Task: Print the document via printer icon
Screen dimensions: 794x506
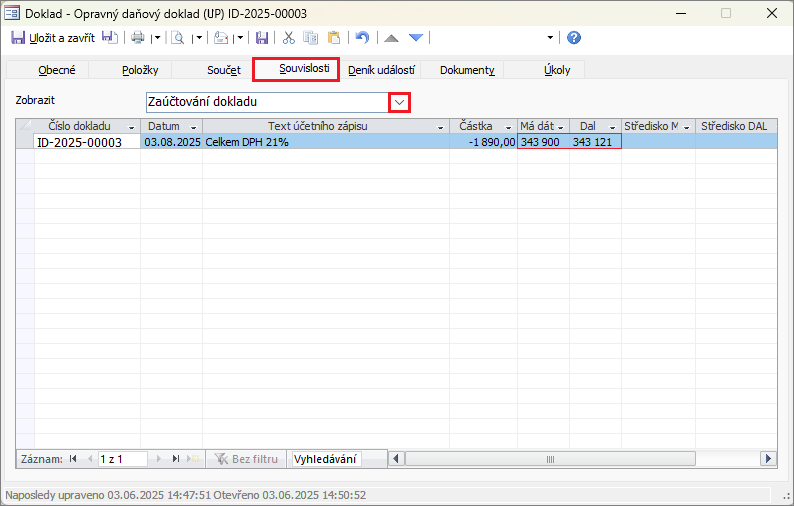Action: [138, 37]
